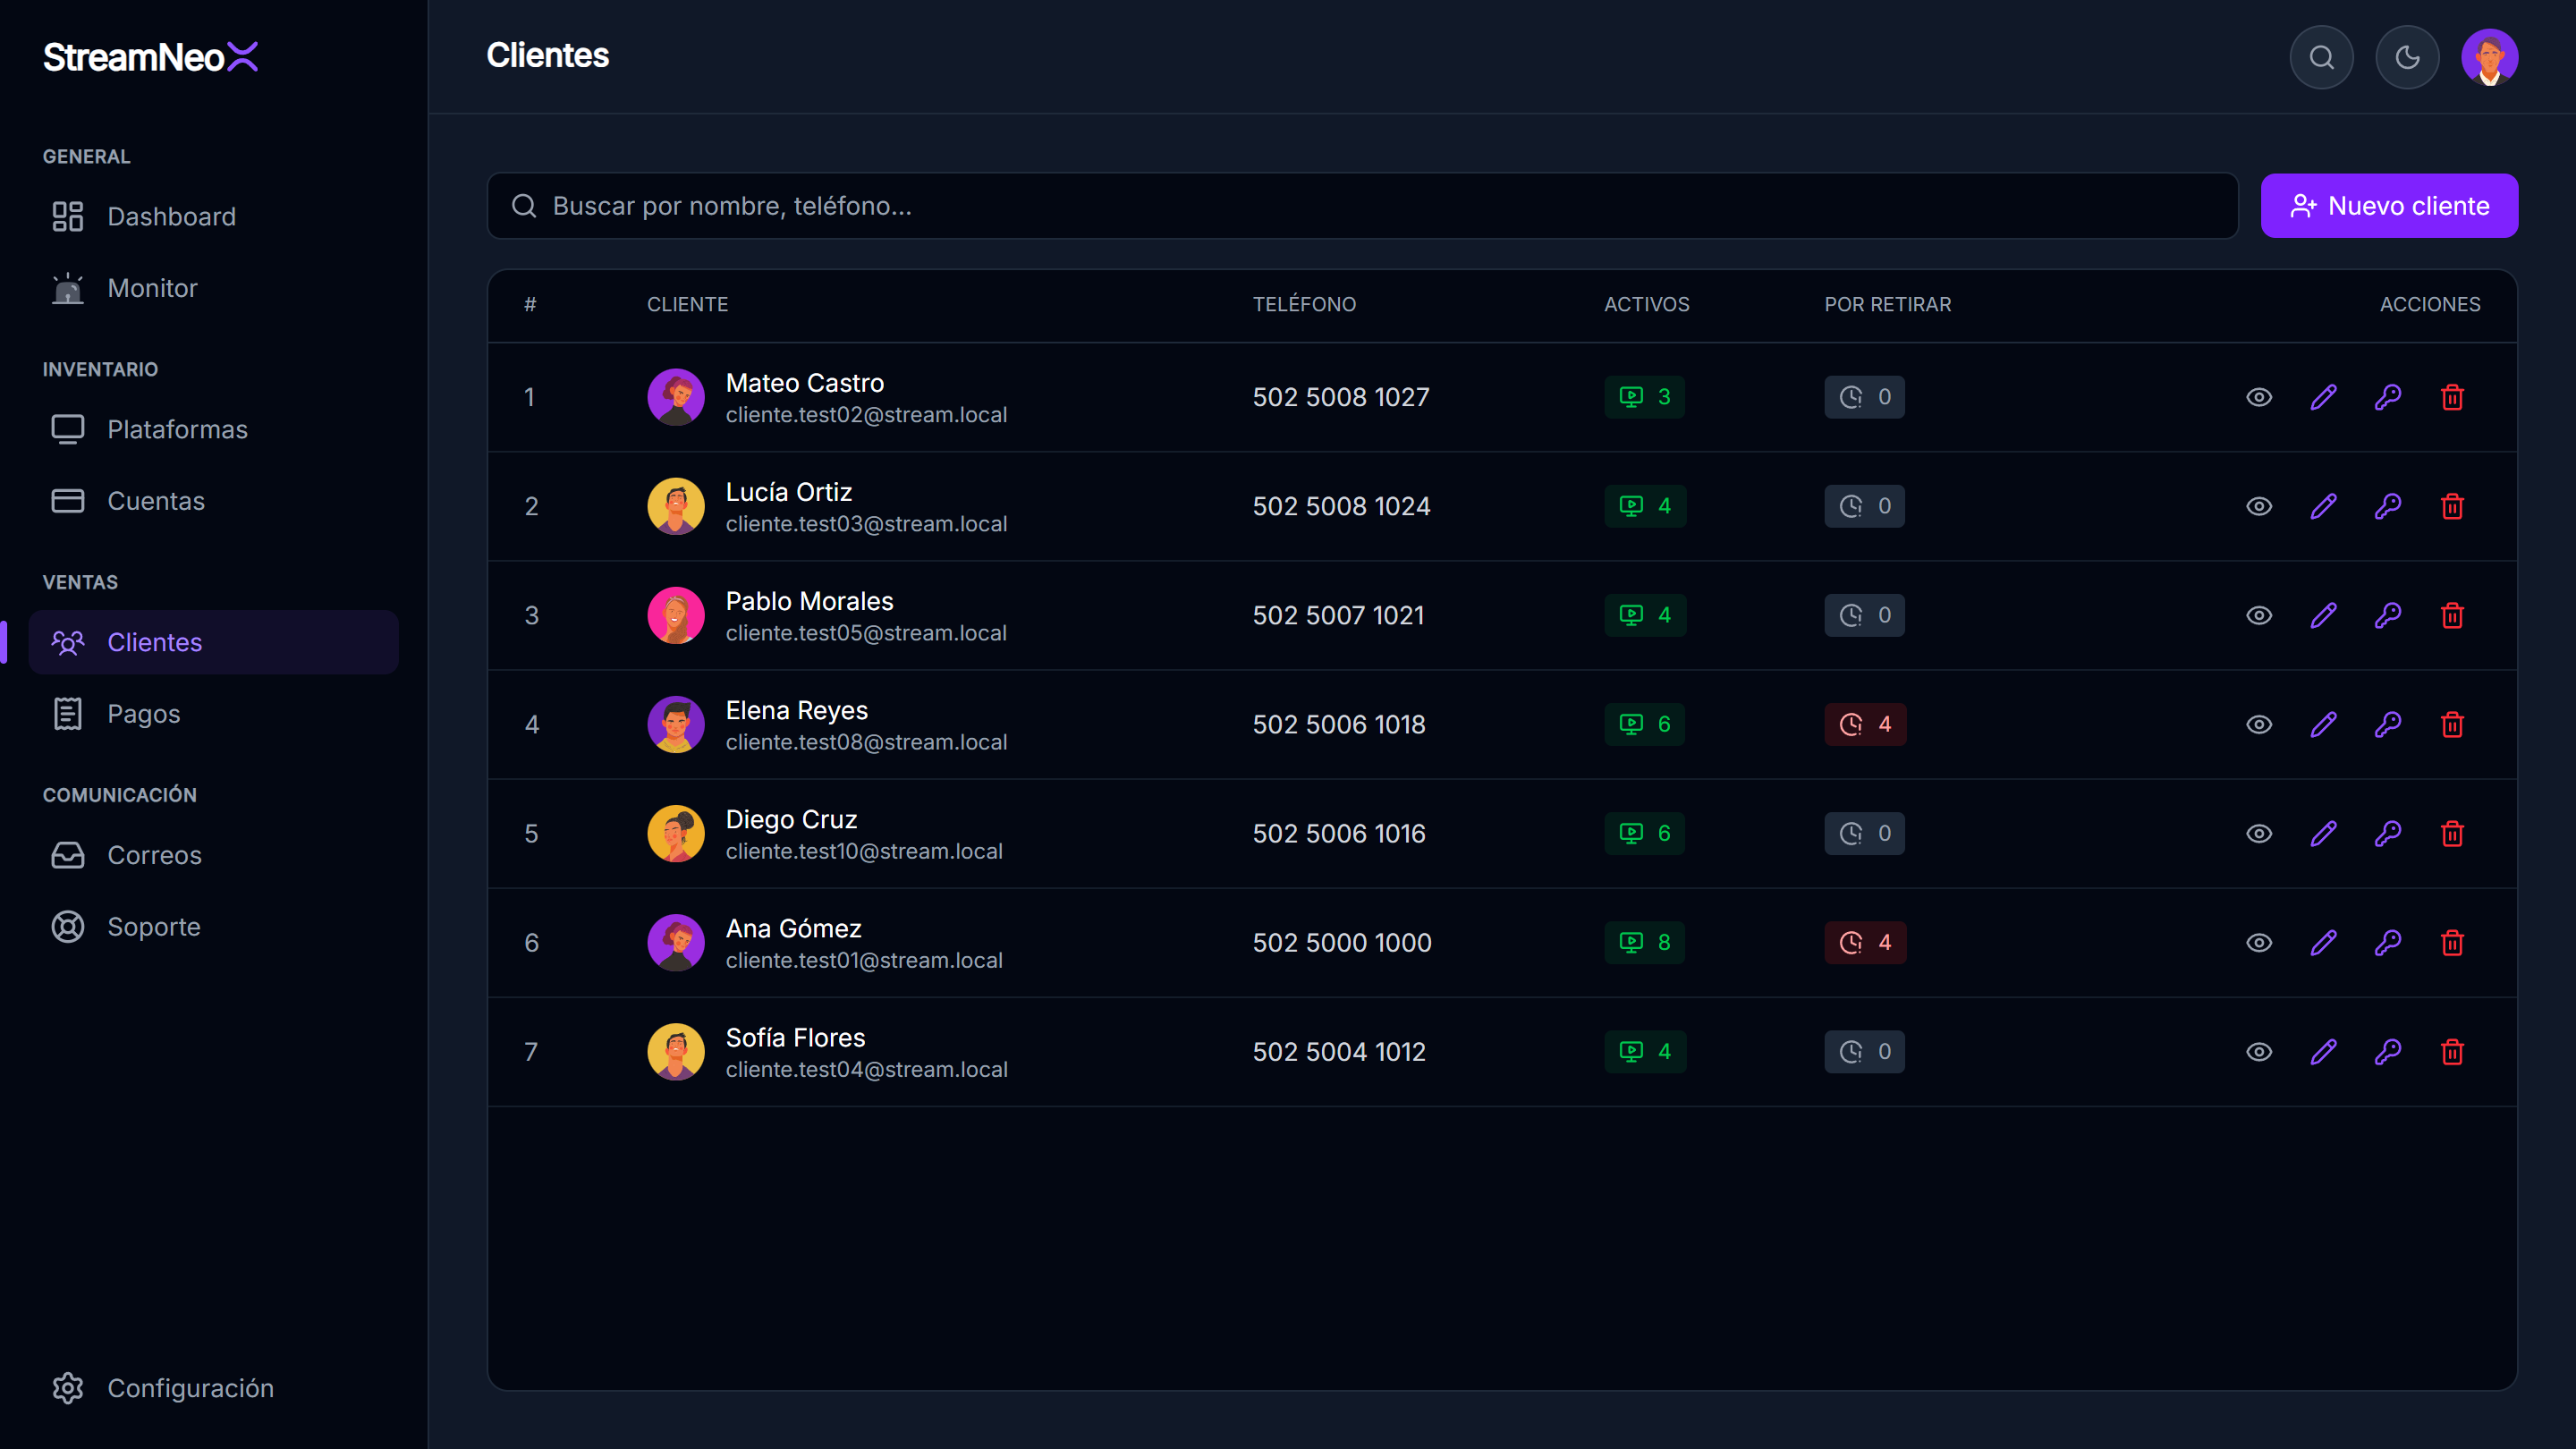Open the header search icon button
Viewport: 2576px width, 1449px height.
pyautogui.click(x=2321, y=57)
